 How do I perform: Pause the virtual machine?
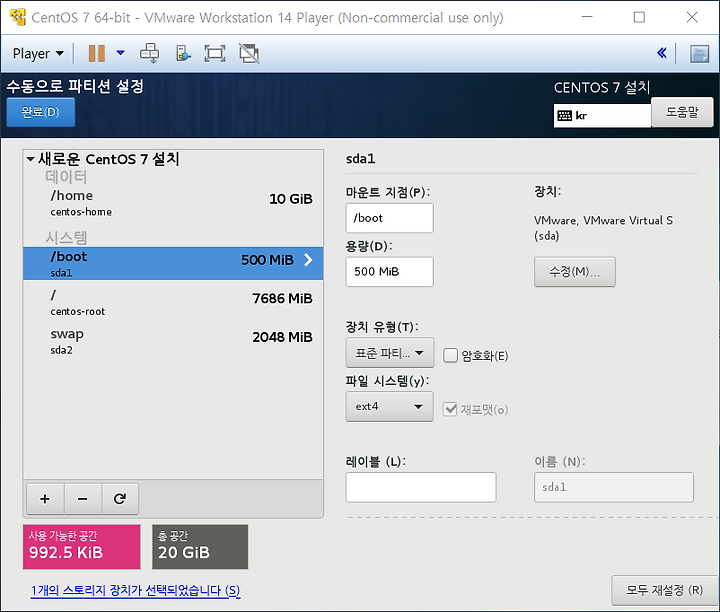(96, 53)
